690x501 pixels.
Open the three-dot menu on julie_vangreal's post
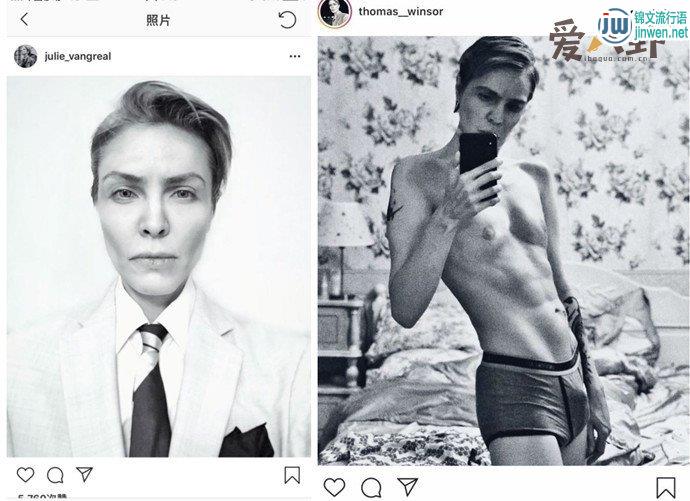tap(295, 56)
